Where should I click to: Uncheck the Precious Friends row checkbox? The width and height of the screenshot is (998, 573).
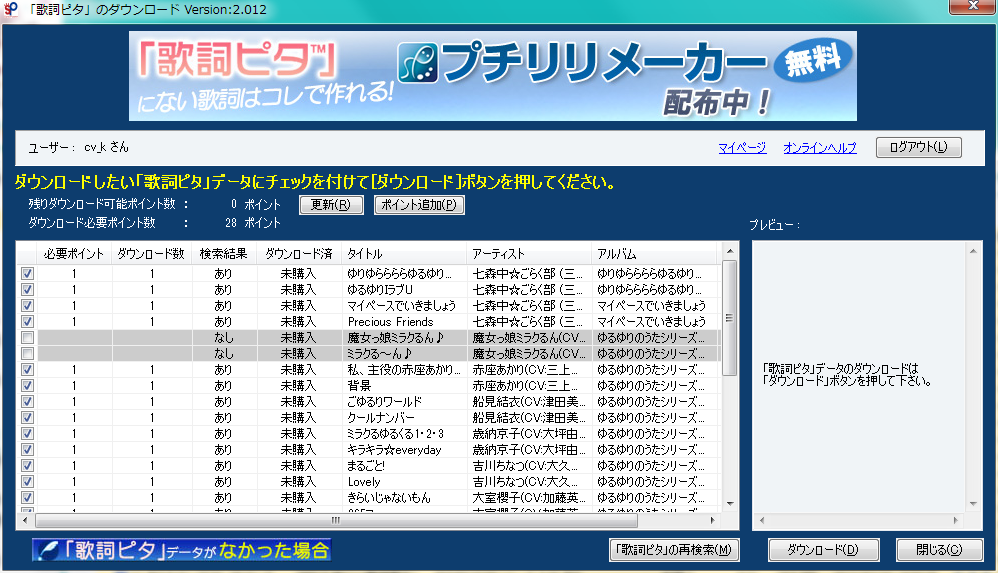click(x=27, y=322)
